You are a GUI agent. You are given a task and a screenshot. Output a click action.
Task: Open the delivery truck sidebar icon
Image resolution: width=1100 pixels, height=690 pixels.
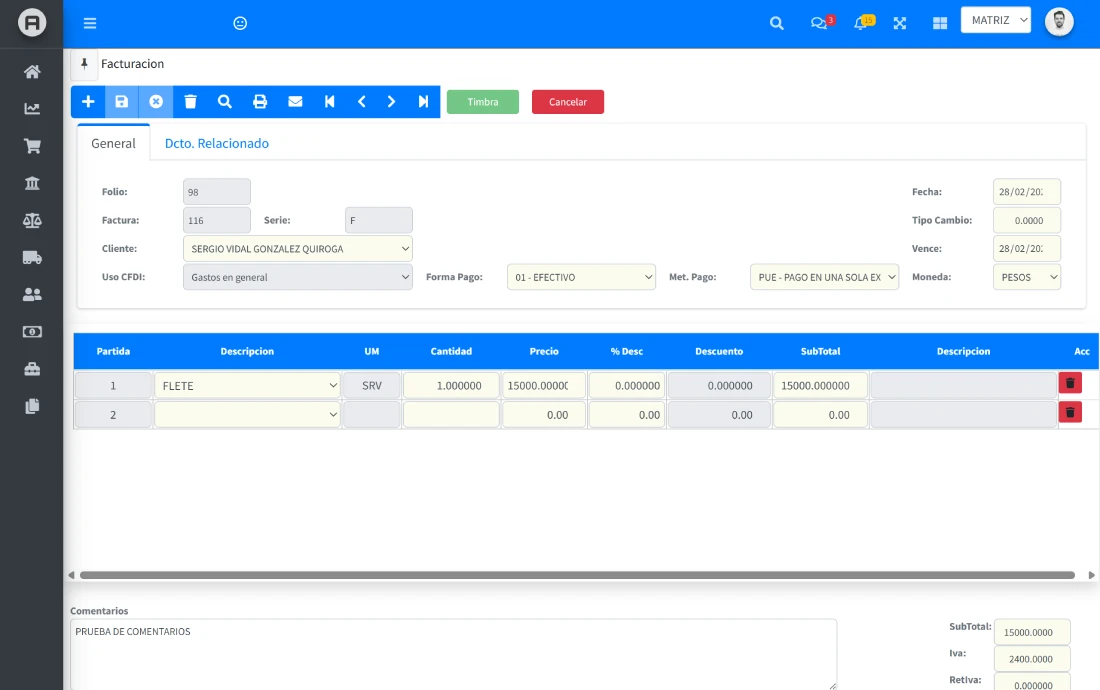32,257
